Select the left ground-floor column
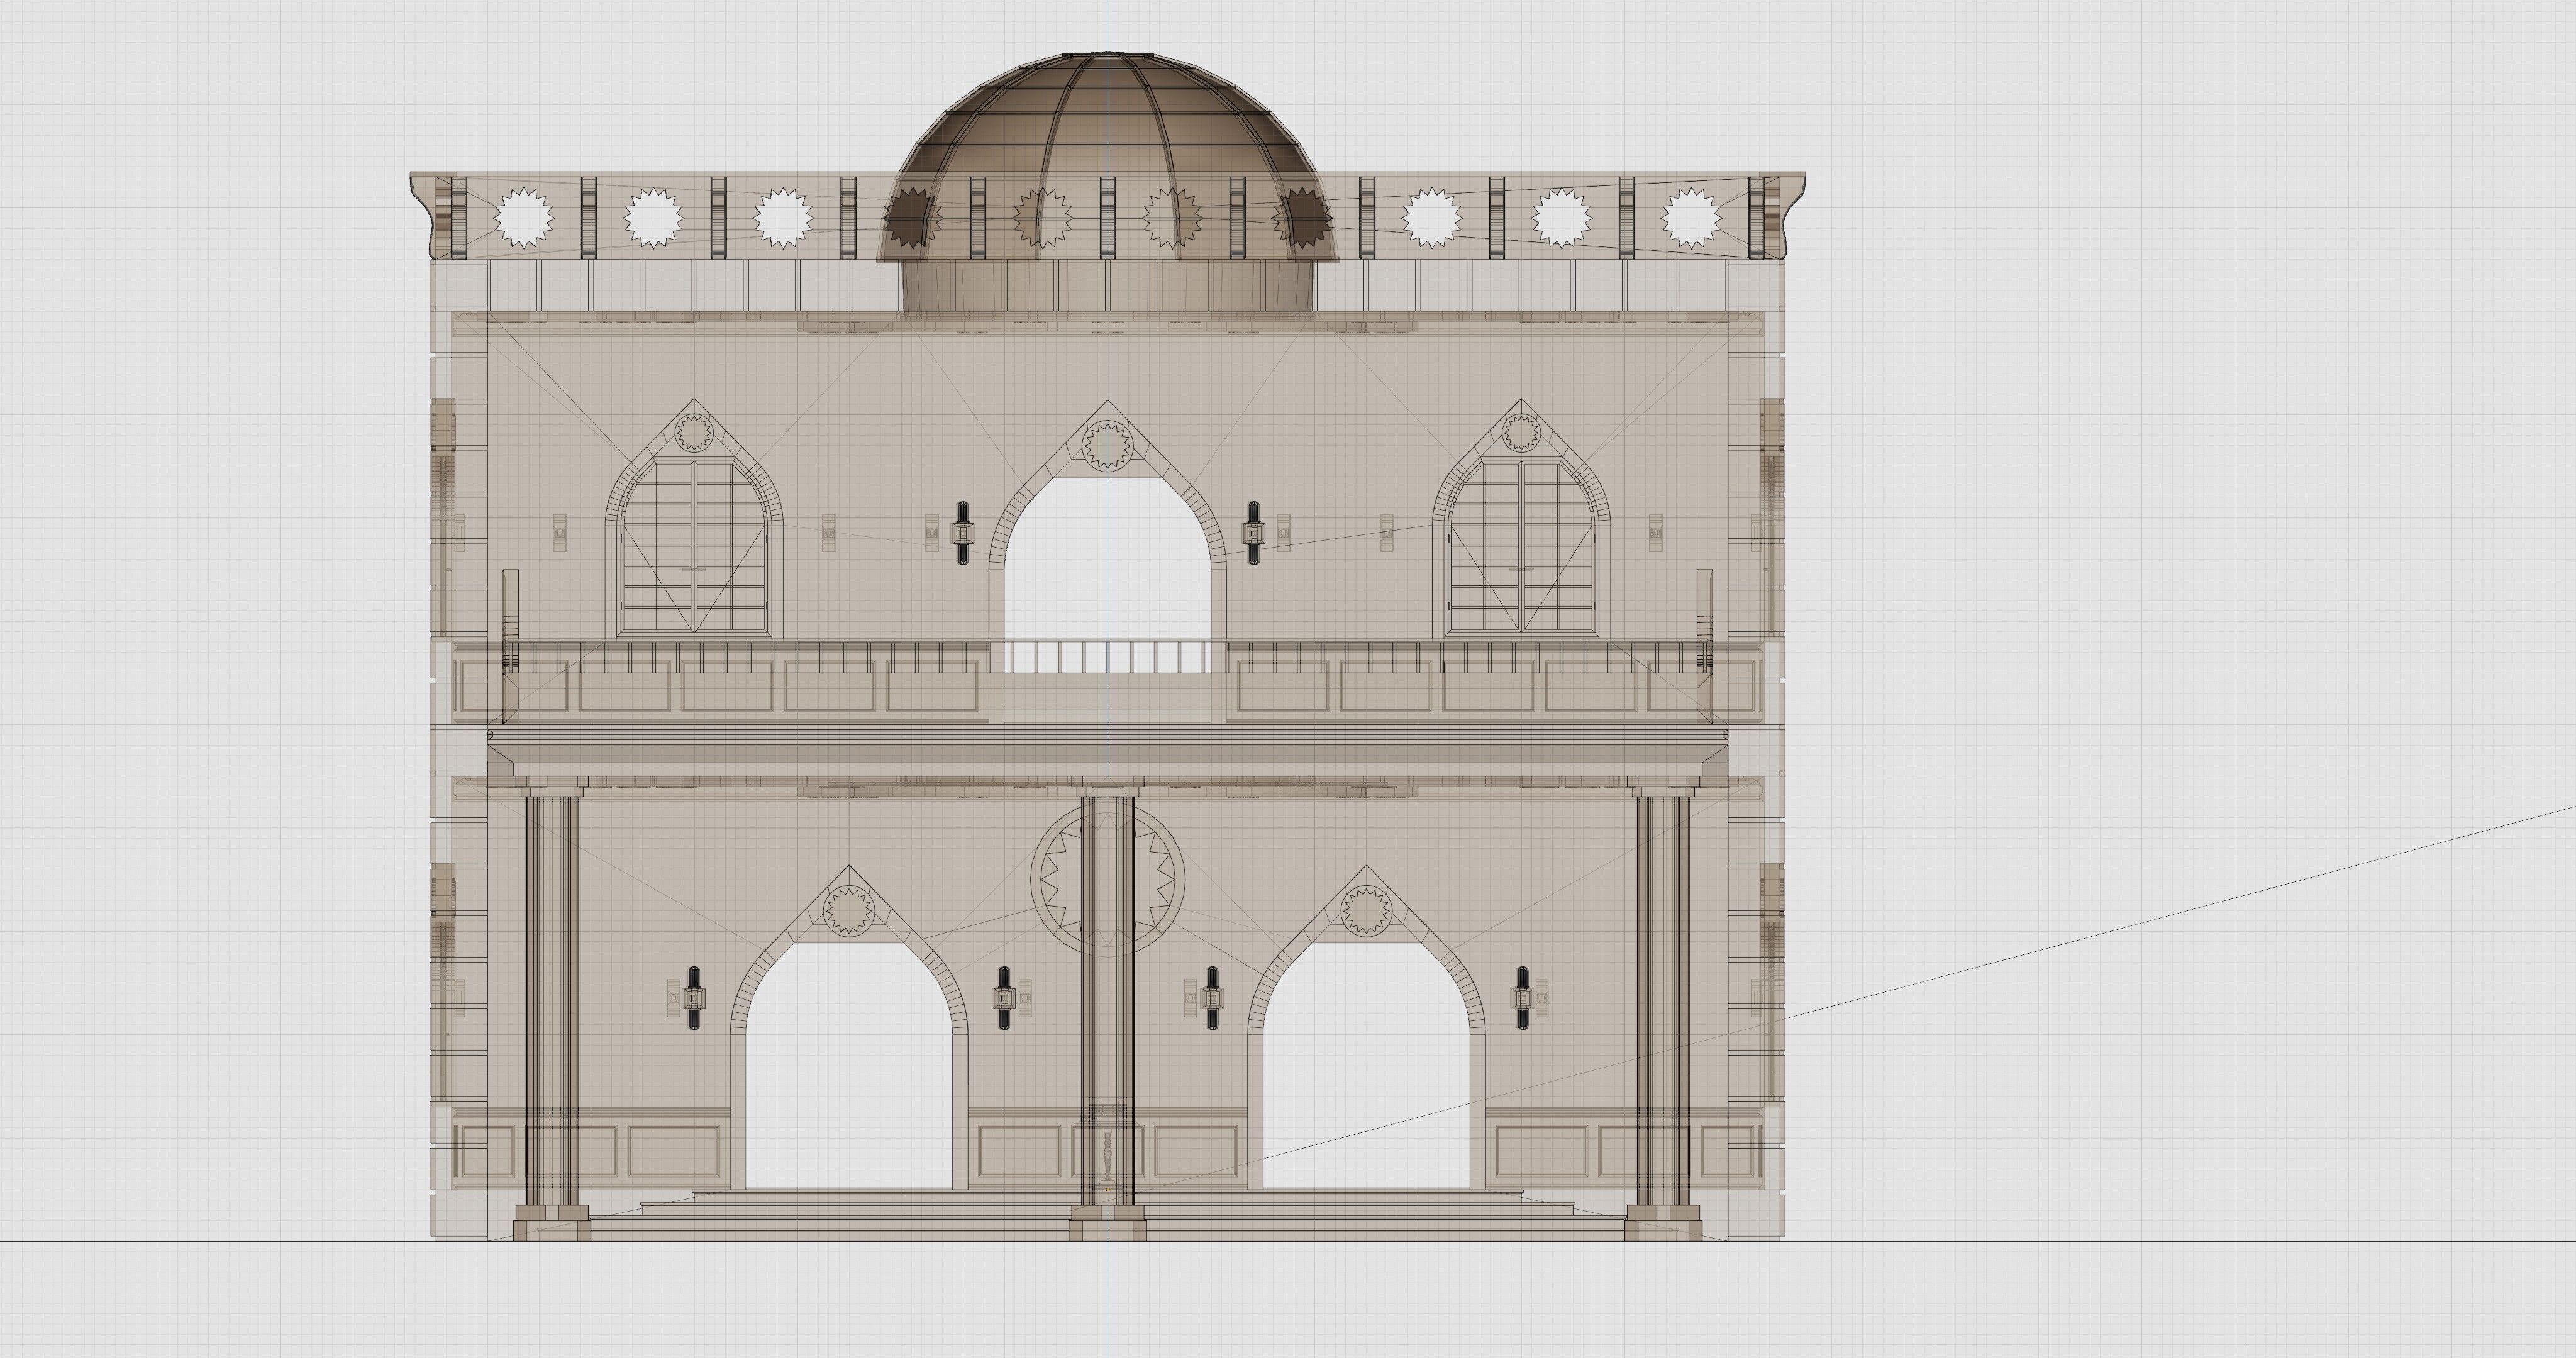The image size is (2576, 1358). click(x=551, y=1000)
